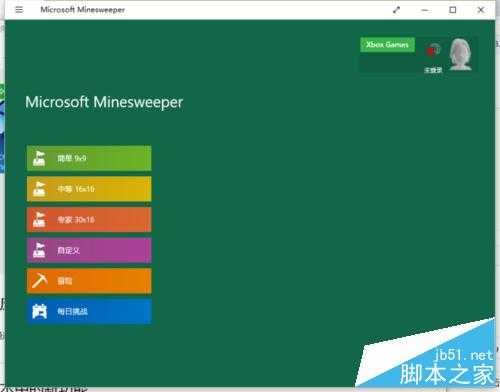This screenshot has width=500, height=392.
Task: Click the red sign-in status icon
Action: (433, 51)
